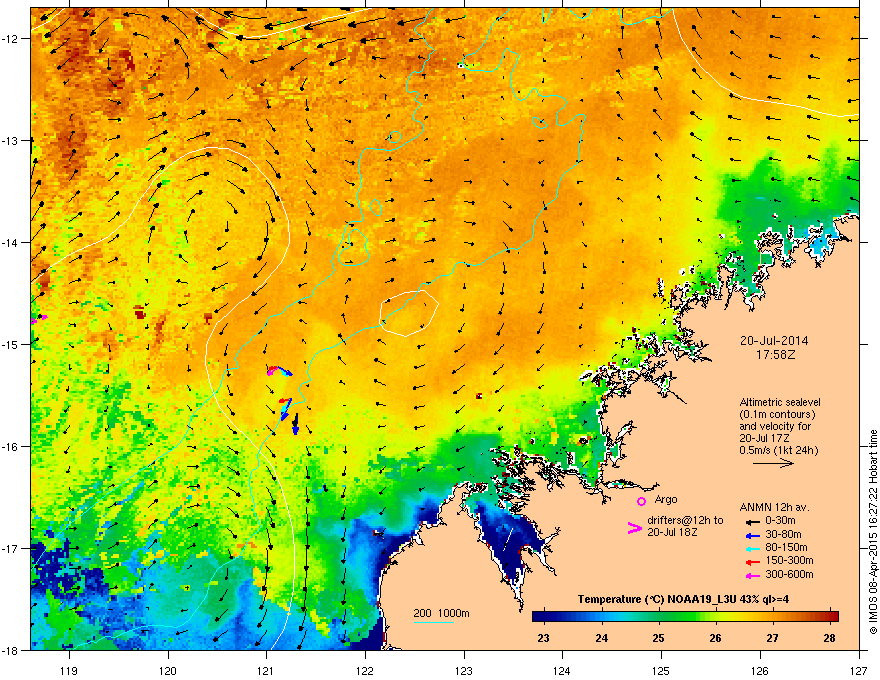Click the latitude axis label '-15'
The width and height of the screenshot is (880, 680).
[x=11, y=344]
